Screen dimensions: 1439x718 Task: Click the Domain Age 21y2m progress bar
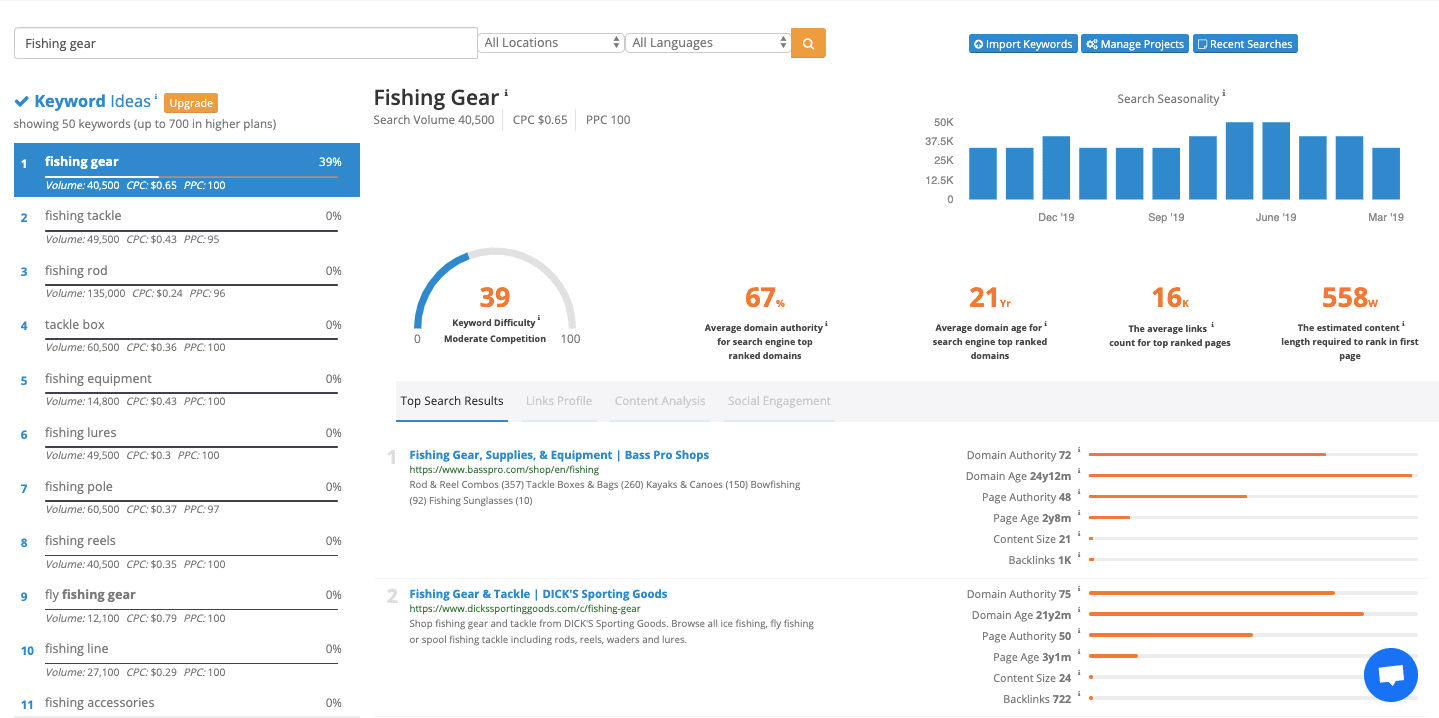click(x=1253, y=615)
